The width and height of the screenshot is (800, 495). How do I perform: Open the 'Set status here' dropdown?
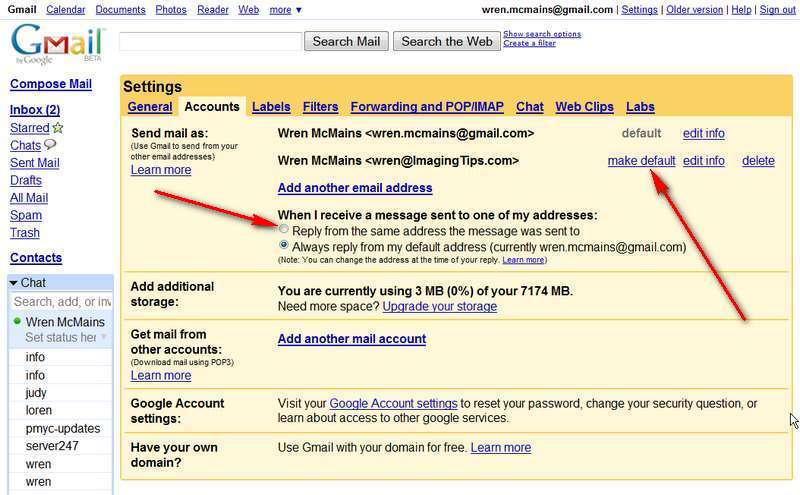104,337
